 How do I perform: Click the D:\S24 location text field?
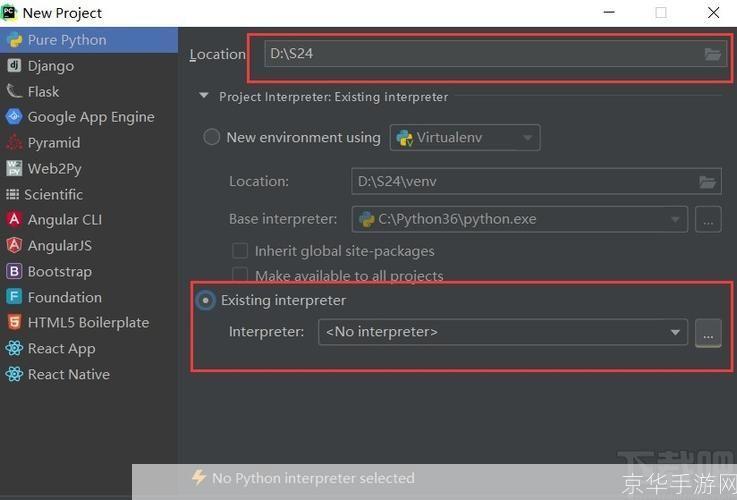[480, 54]
